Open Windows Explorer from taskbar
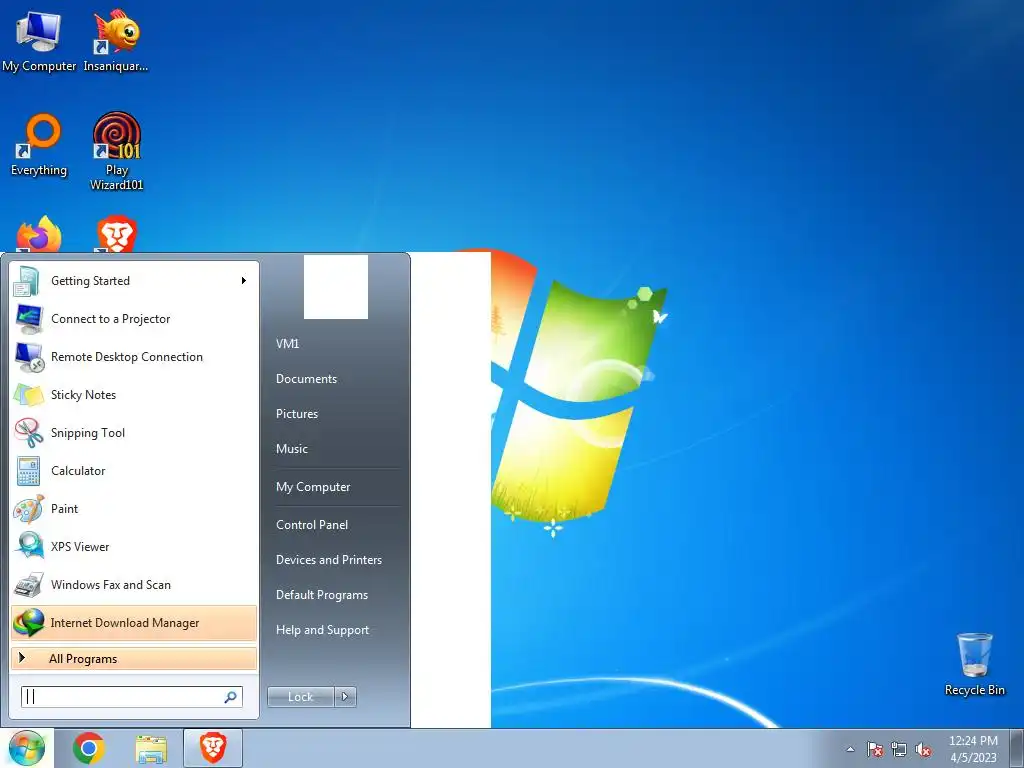The width and height of the screenshot is (1024, 768). (151, 748)
